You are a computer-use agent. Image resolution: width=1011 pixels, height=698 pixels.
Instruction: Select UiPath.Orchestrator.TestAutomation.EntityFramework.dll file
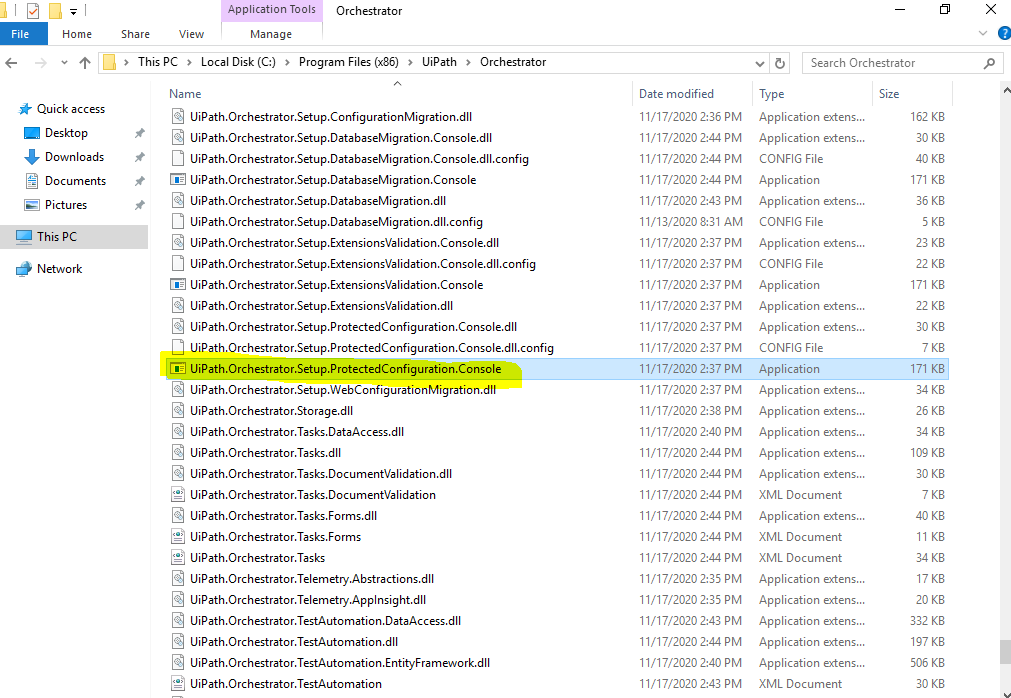[x=558, y=663]
